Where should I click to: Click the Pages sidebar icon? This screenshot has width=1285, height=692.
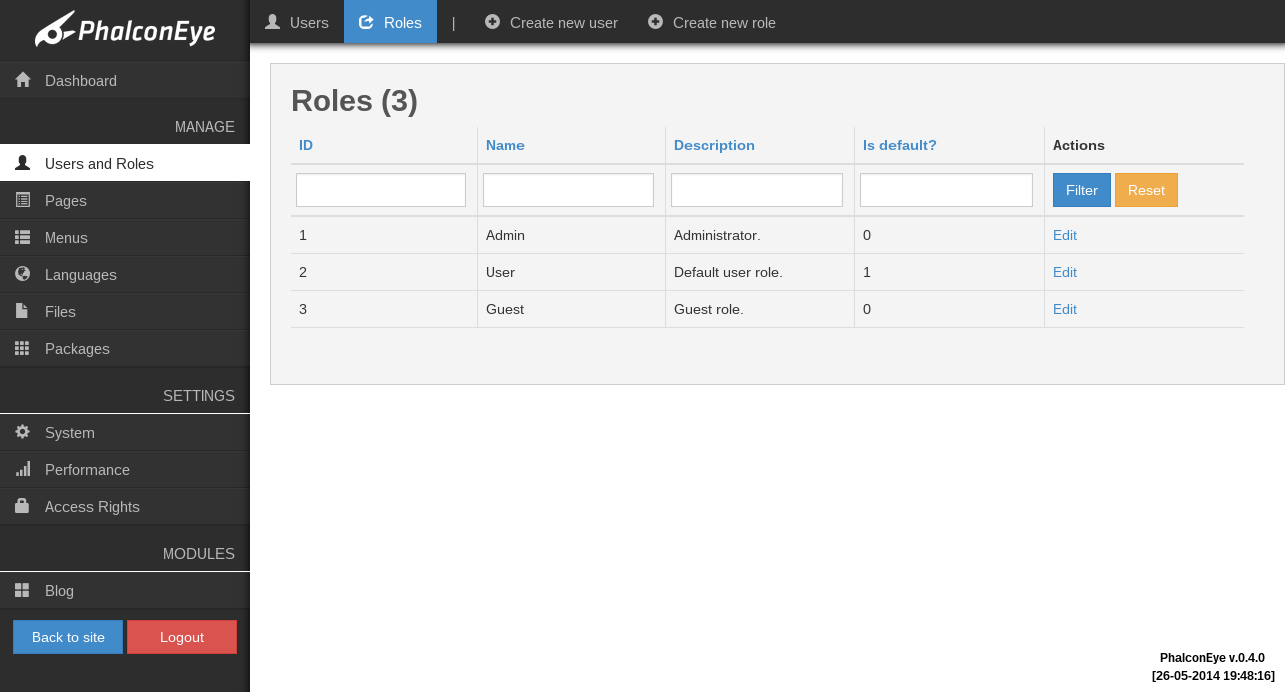coord(23,200)
